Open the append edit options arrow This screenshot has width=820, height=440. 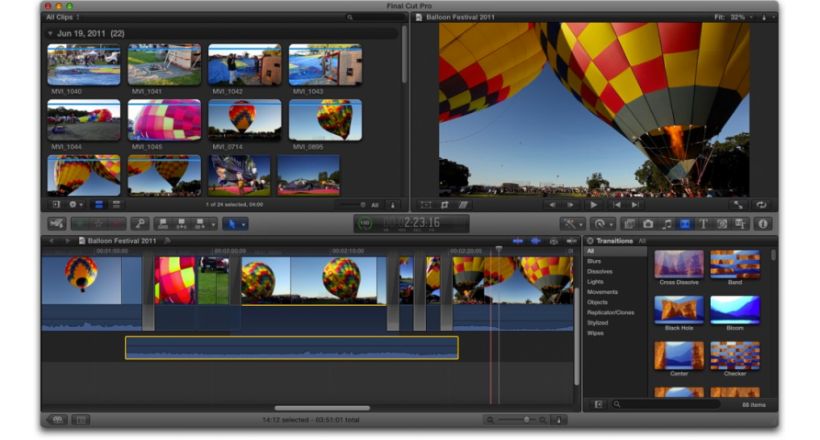click(213, 224)
